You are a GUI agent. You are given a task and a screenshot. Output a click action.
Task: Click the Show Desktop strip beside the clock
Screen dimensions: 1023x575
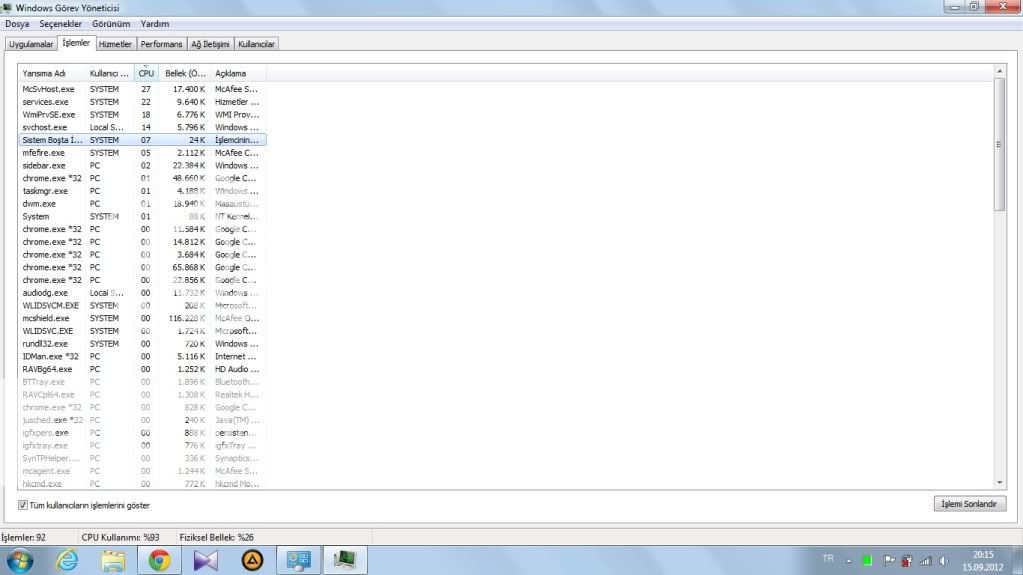pos(1018,561)
